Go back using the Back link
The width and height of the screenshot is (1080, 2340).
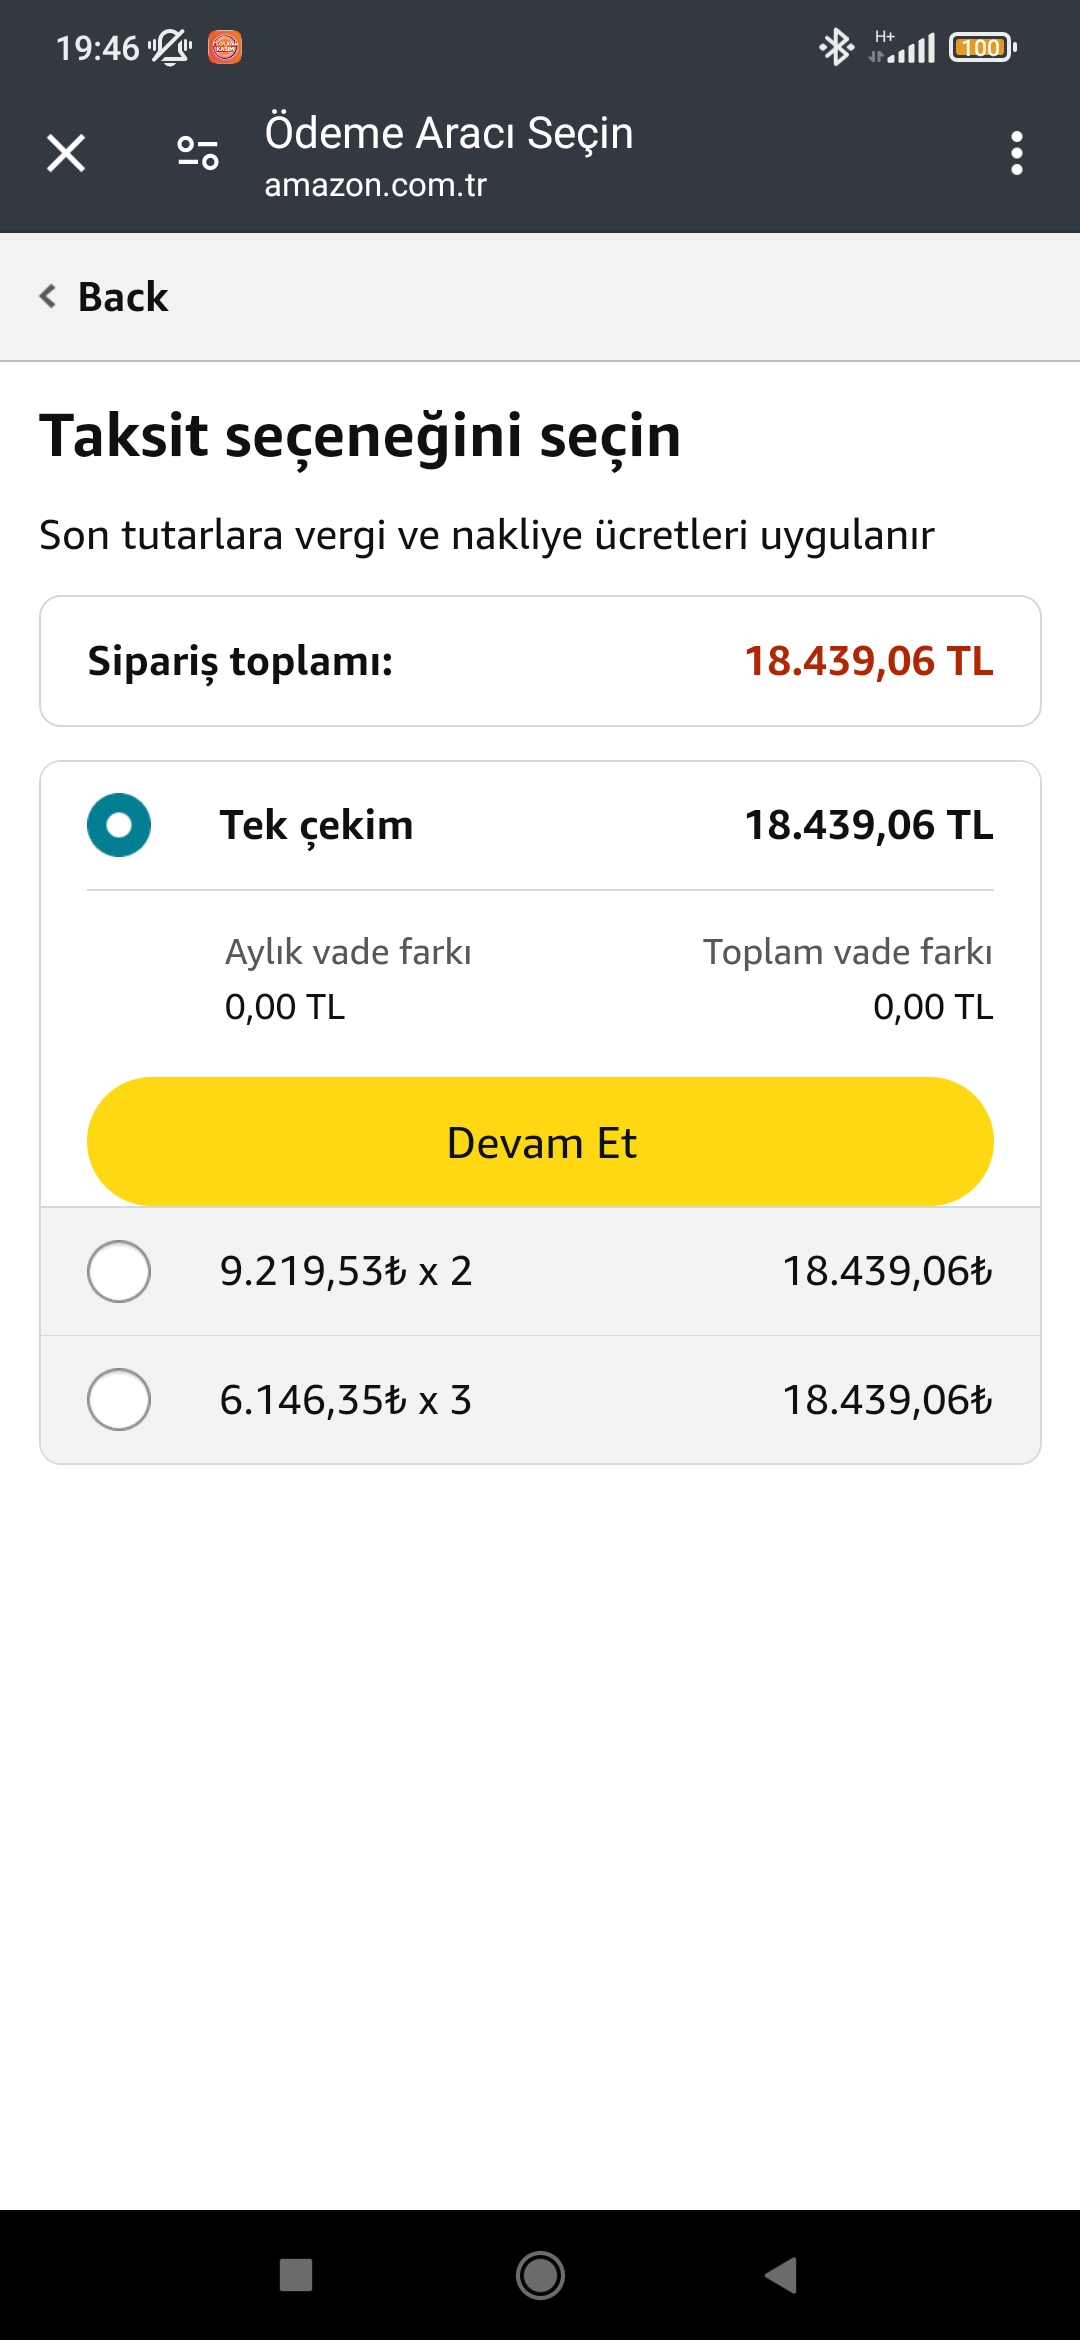[x=123, y=297]
